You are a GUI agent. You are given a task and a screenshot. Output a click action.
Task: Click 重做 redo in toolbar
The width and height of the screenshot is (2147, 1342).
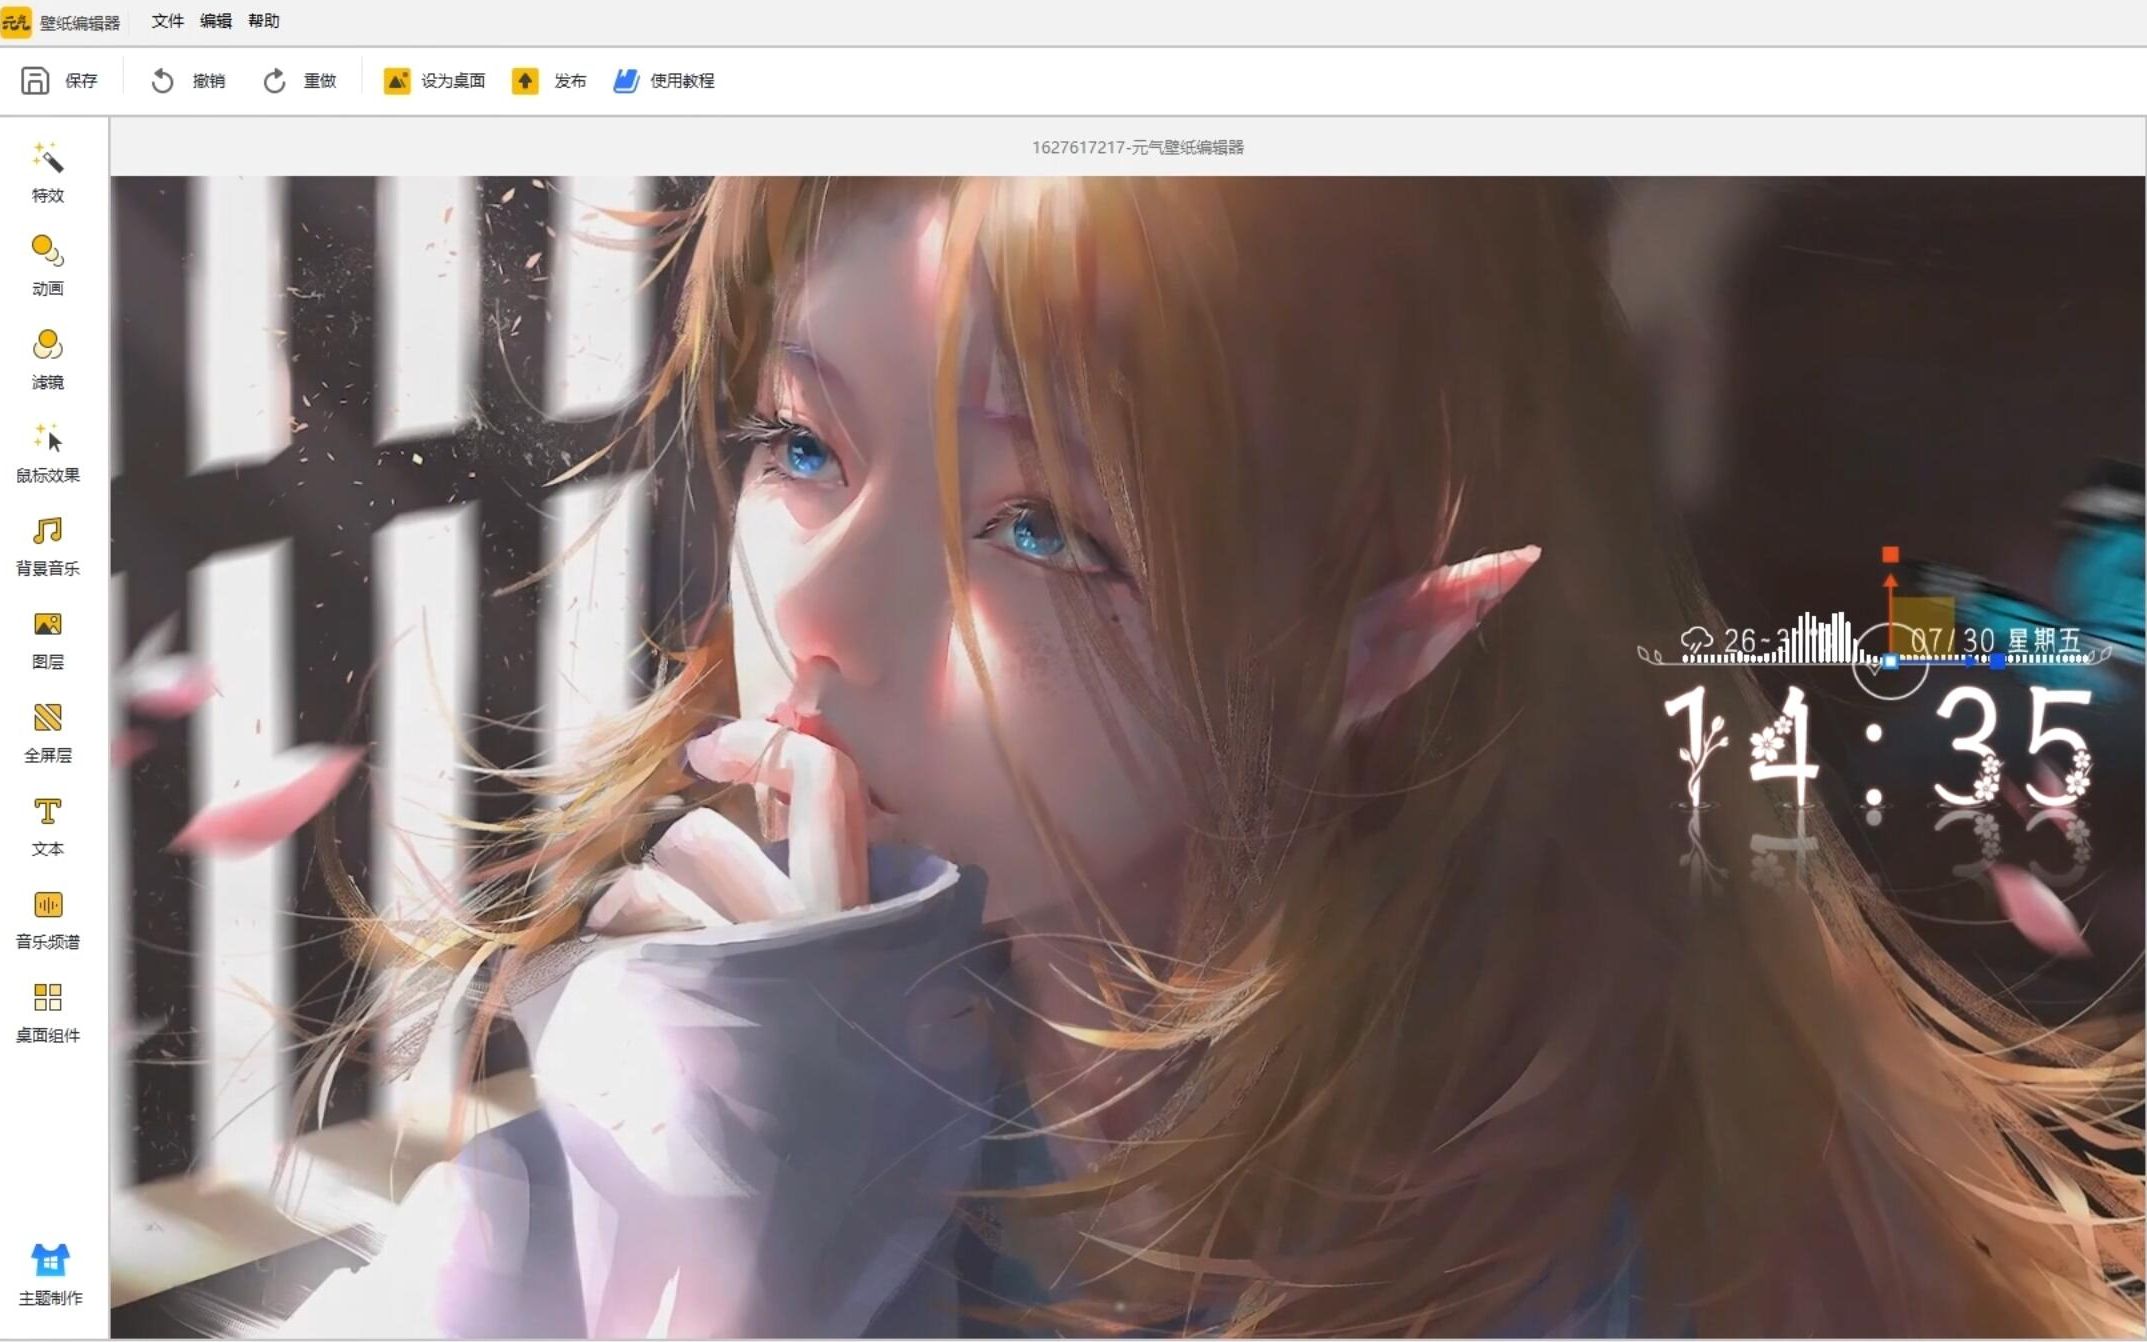(x=299, y=81)
